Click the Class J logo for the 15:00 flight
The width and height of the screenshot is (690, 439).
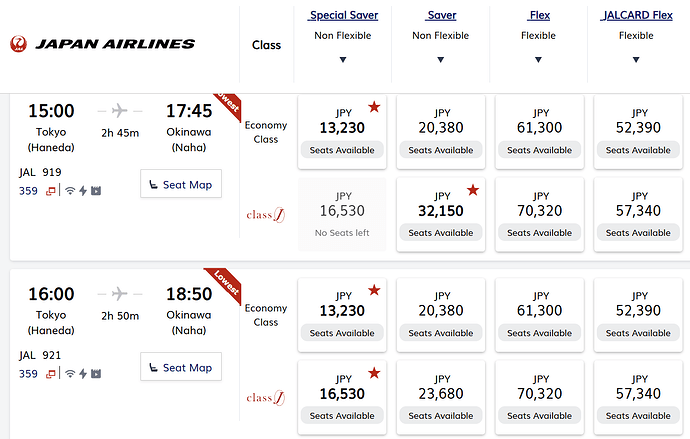[x=266, y=215]
